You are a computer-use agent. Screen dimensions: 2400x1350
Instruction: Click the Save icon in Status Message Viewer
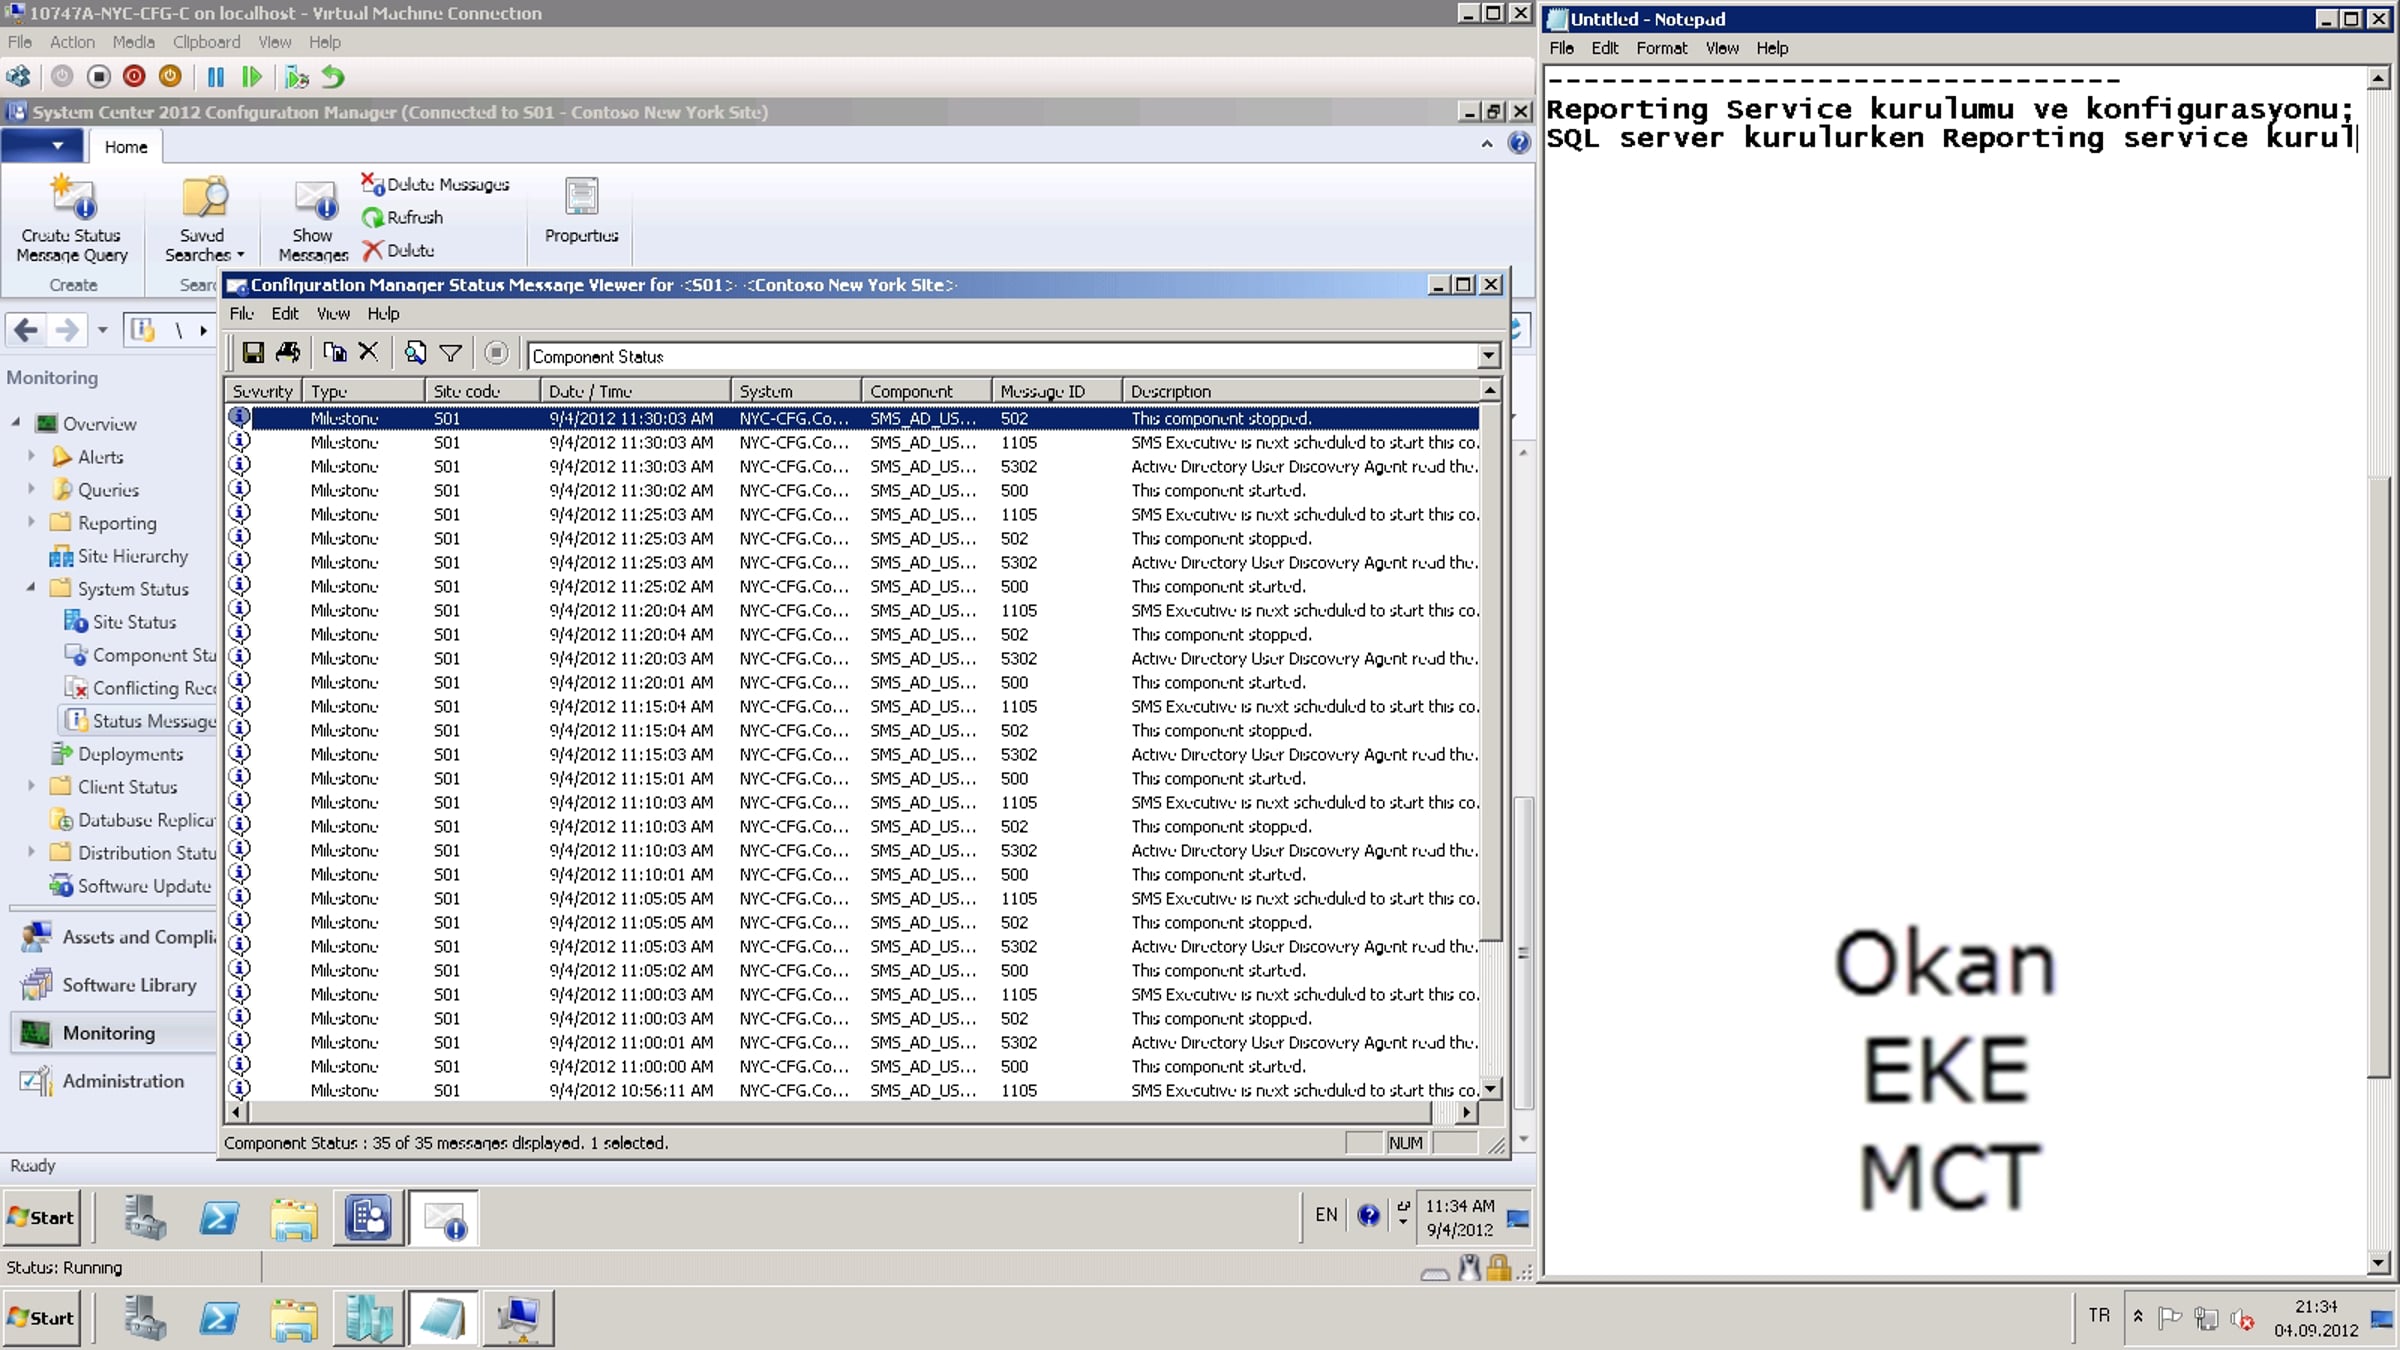253,353
